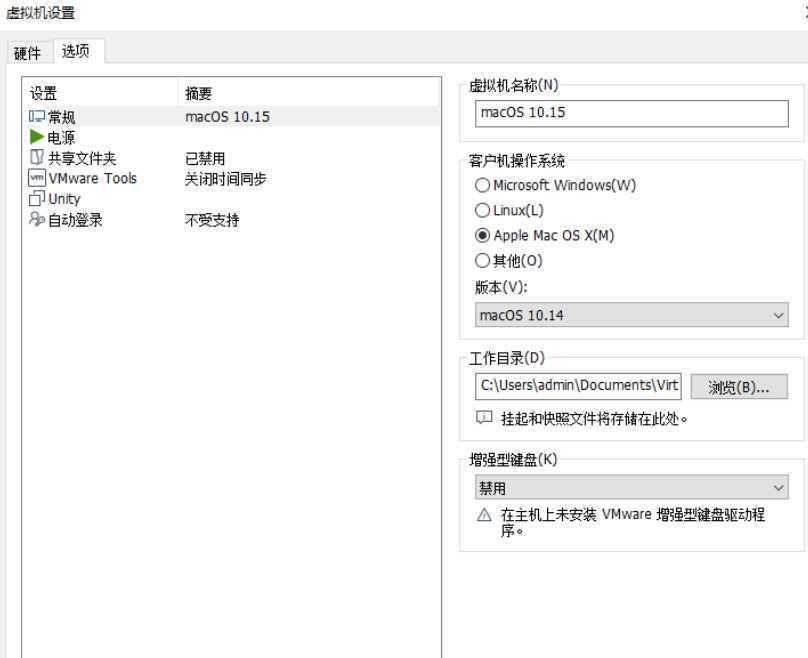808x658 pixels.
Task: Click the green 电源 play icon
Action: pyautogui.click(x=37, y=137)
